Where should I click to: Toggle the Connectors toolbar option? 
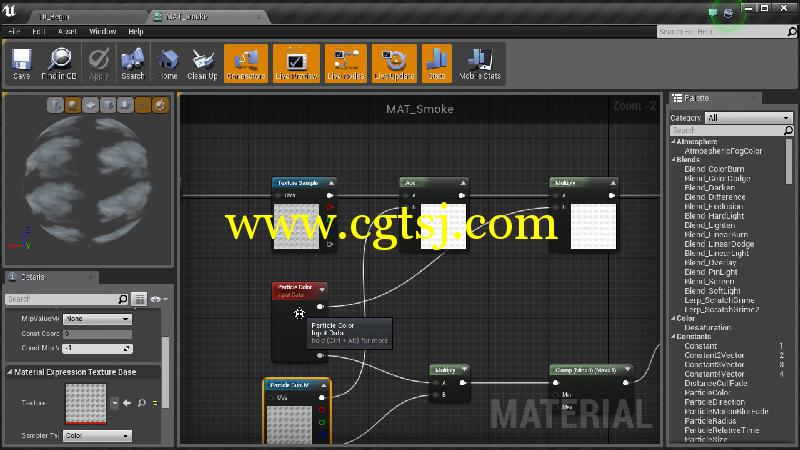(x=246, y=64)
